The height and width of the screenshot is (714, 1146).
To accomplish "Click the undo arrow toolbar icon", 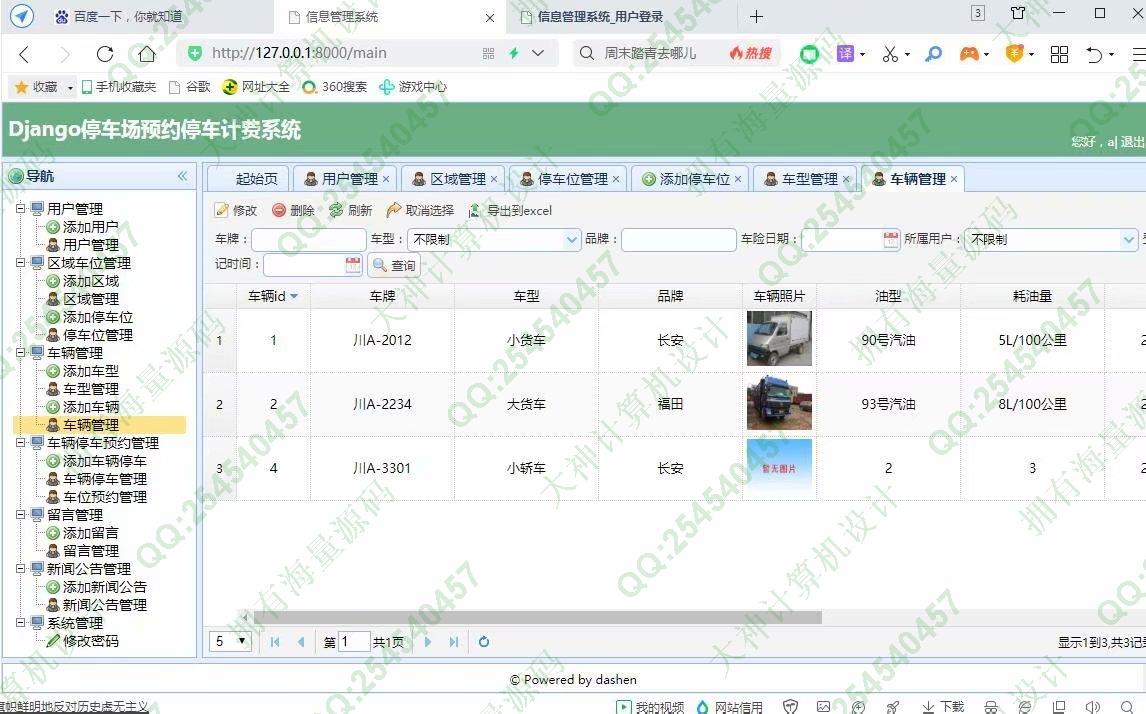I will pyautogui.click(x=1093, y=54).
